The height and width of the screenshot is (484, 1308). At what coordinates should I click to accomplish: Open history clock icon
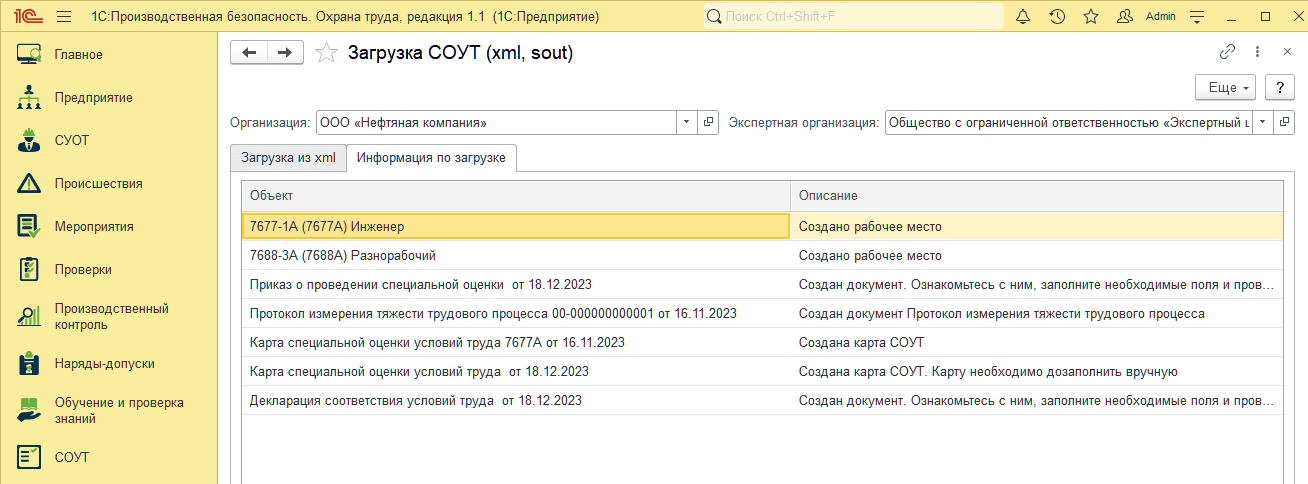pyautogui.click(x=1057, y=17)
